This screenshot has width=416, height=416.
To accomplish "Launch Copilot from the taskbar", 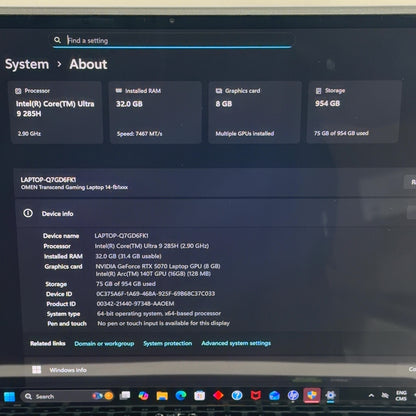I will click(143, 396).
